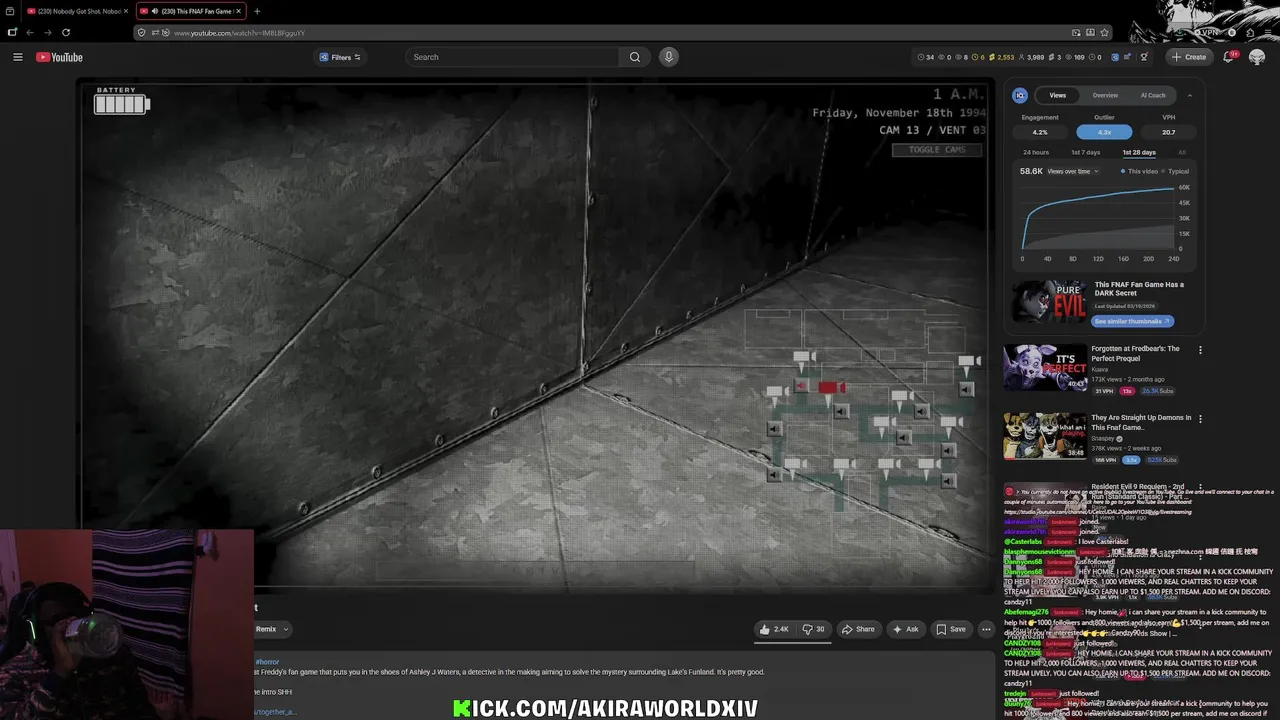Screen dimensions: 1280x720
Task: Go to the YouTube home logo
Action: [59, 57]
